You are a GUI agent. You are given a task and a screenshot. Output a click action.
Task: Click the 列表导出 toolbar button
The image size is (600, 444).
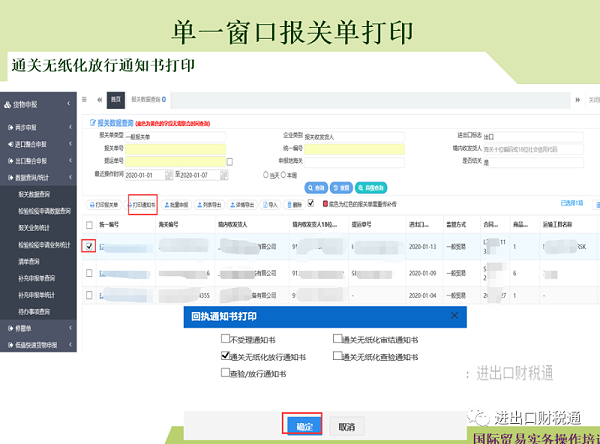(209, 205)
